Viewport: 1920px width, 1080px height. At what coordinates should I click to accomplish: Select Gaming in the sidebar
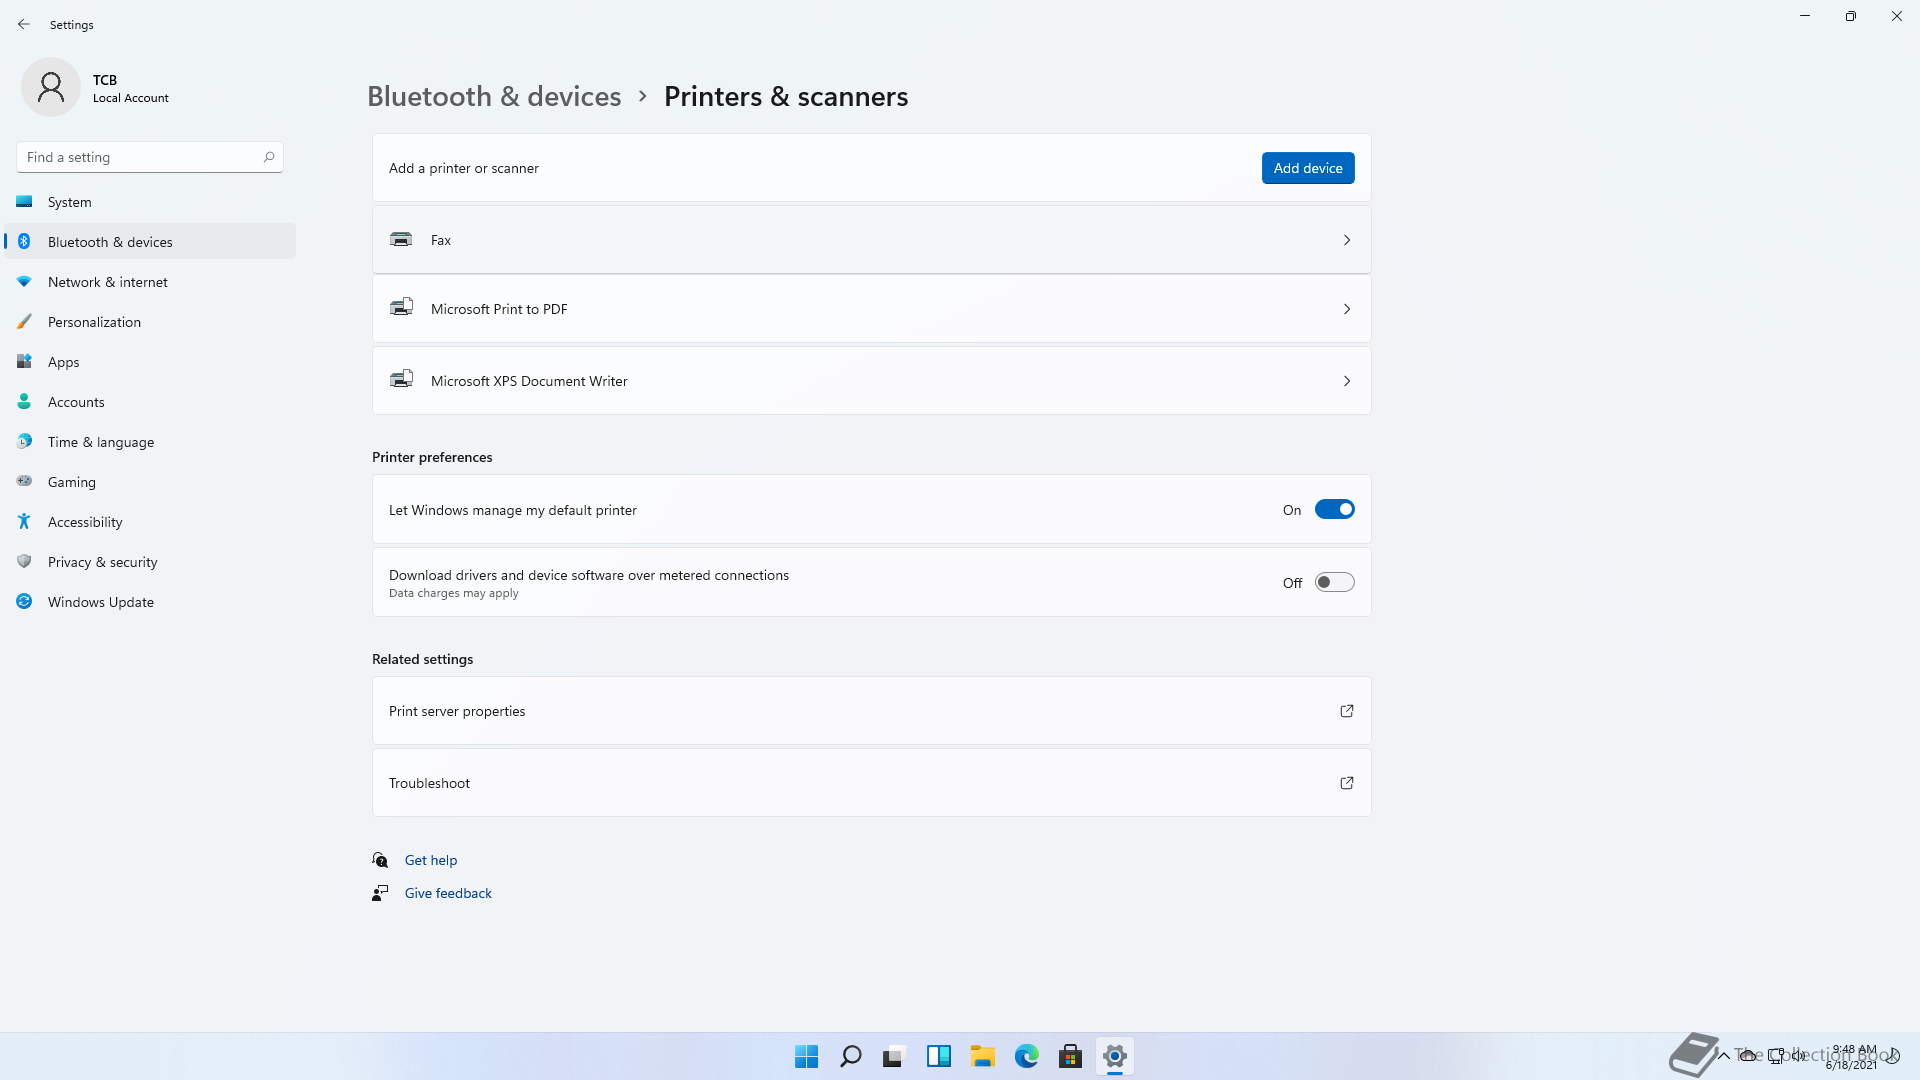(x=150, y=482)
